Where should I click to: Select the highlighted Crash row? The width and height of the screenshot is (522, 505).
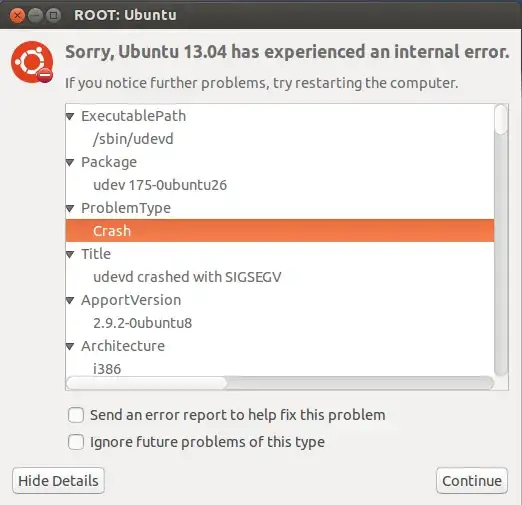coord(280,231)
